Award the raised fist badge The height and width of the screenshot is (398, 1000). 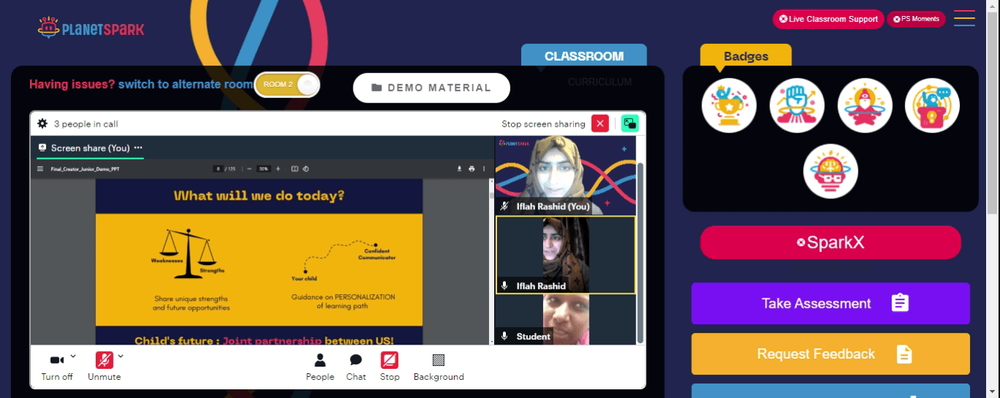pyautogui.click(x=797, y=105)
